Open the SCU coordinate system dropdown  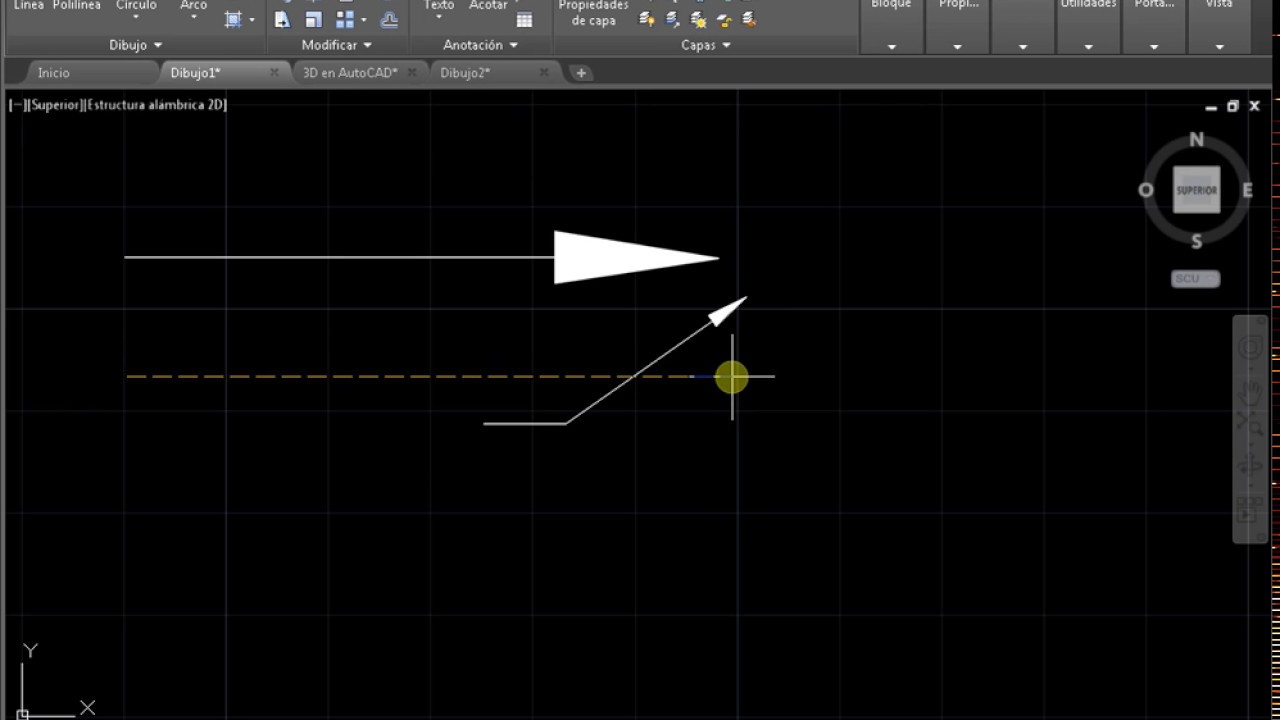point(1196,279)
